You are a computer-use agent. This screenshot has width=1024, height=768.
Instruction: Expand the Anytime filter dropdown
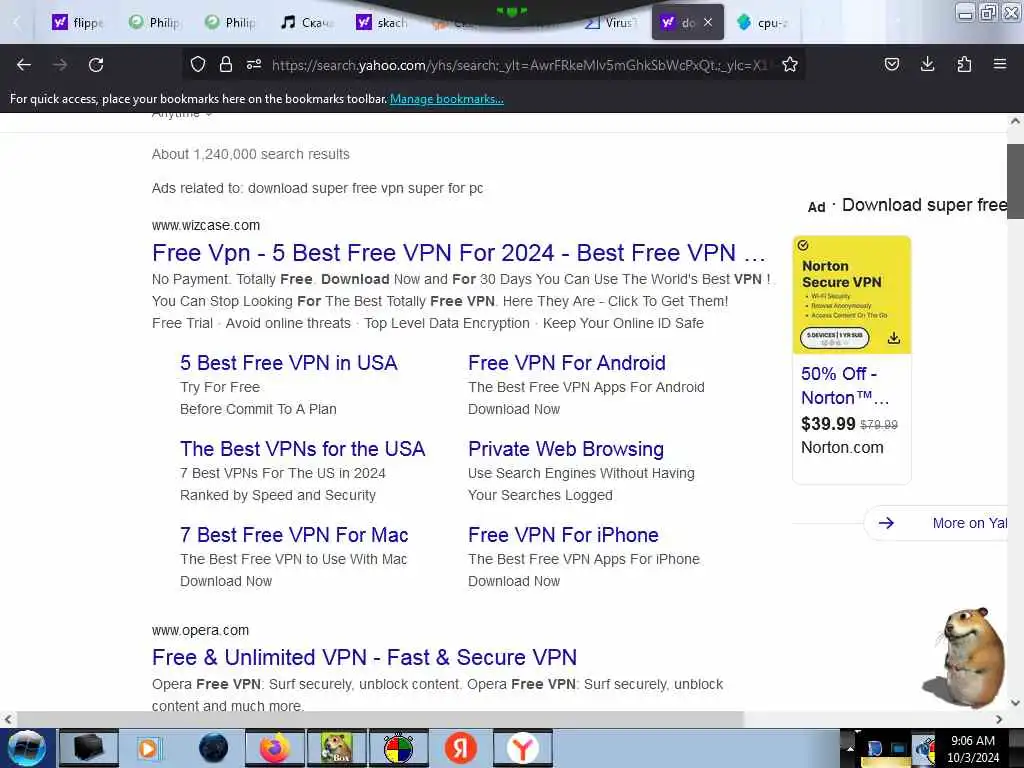point(182,115)
